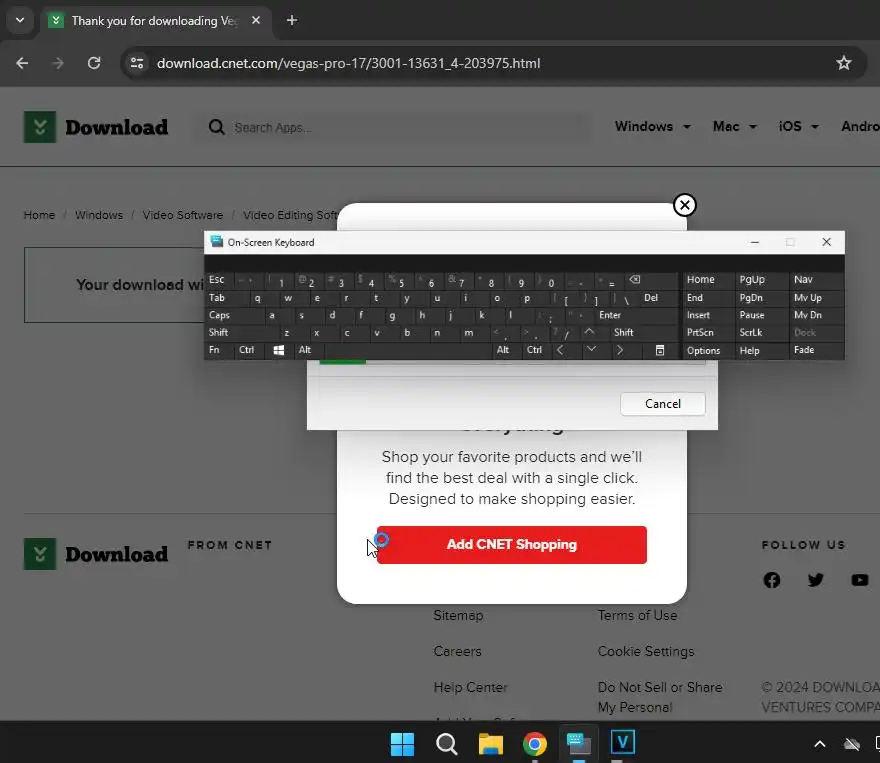Click Windows logo key on On-Screen Keyboard
880x763 pixels.
click(x=278, y=351)
